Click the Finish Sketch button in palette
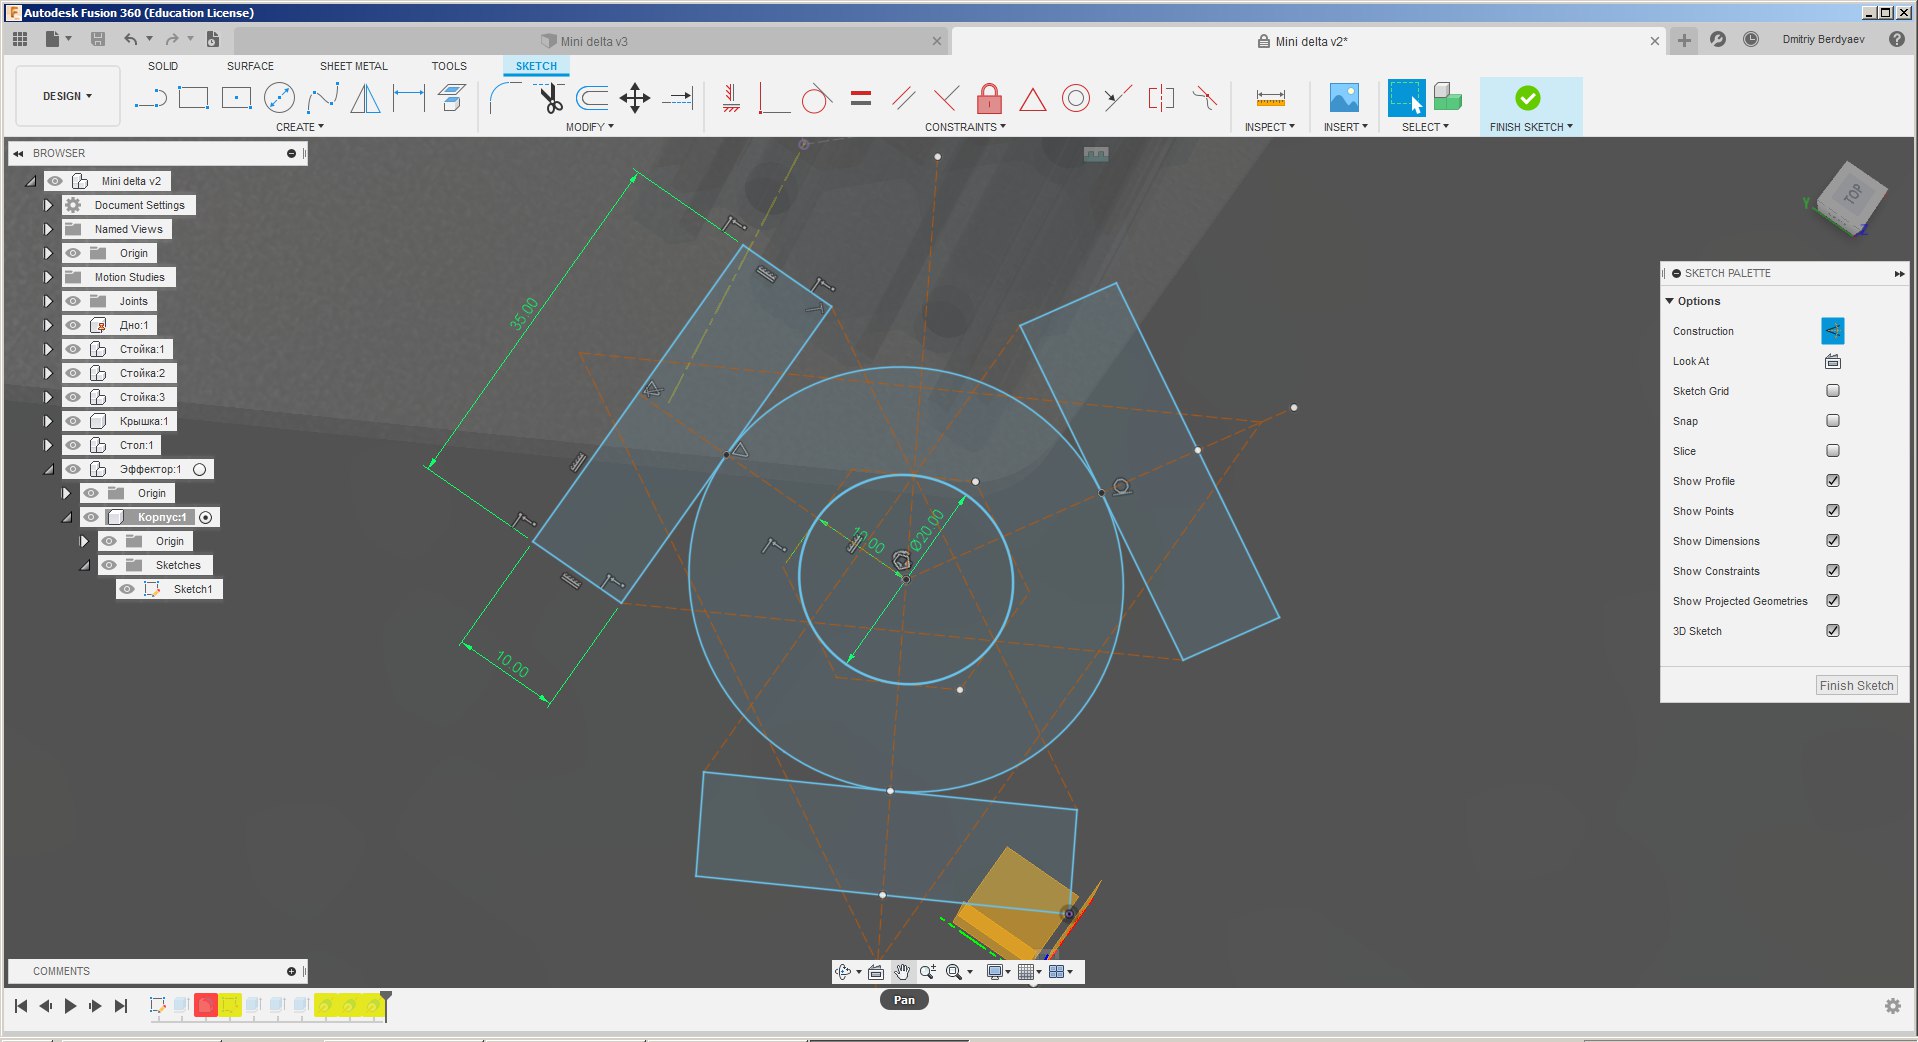Screen dimensions: 1918x1042 [x=1856, y=685]
